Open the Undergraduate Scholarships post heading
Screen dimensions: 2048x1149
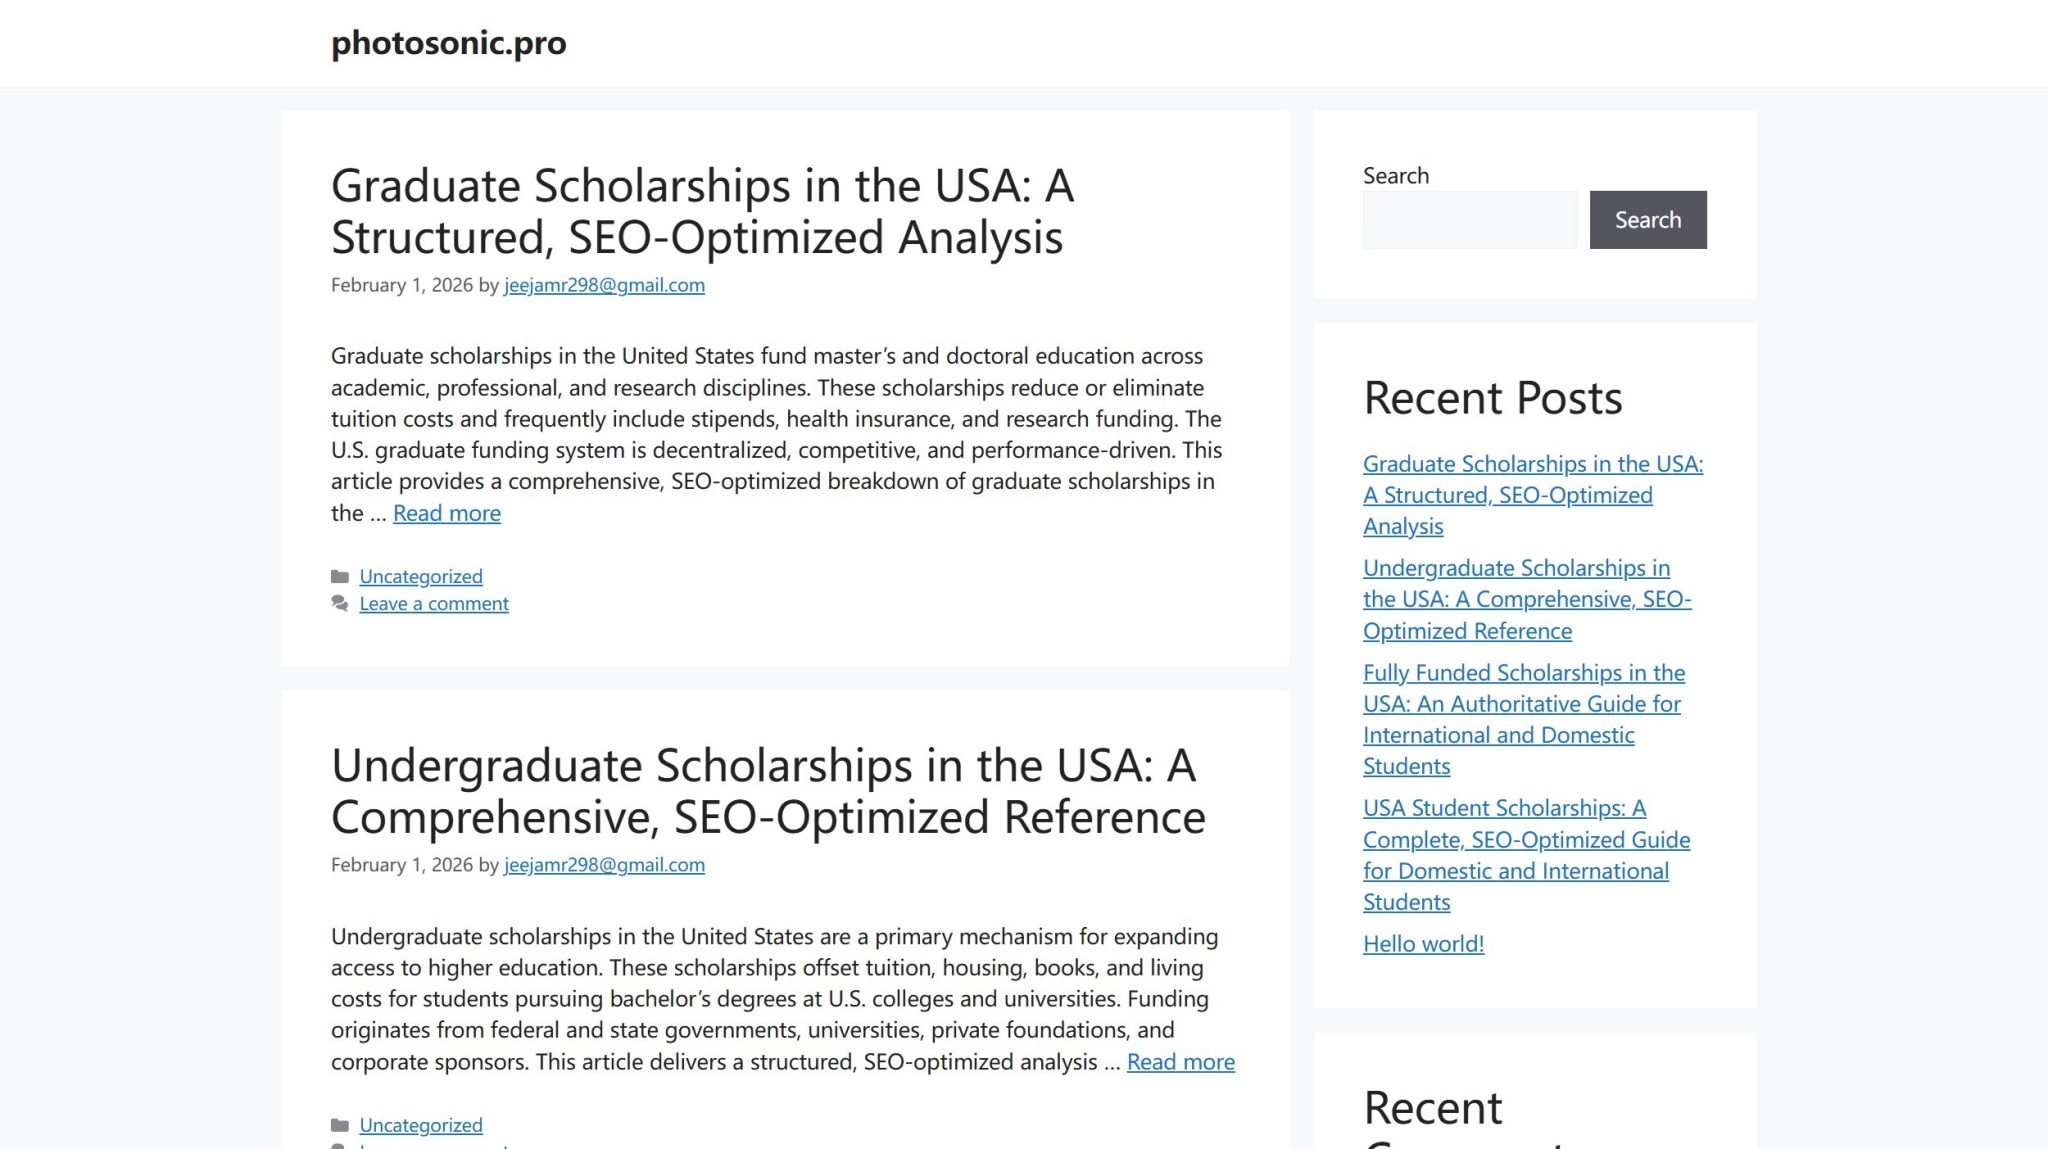point(767,791)
